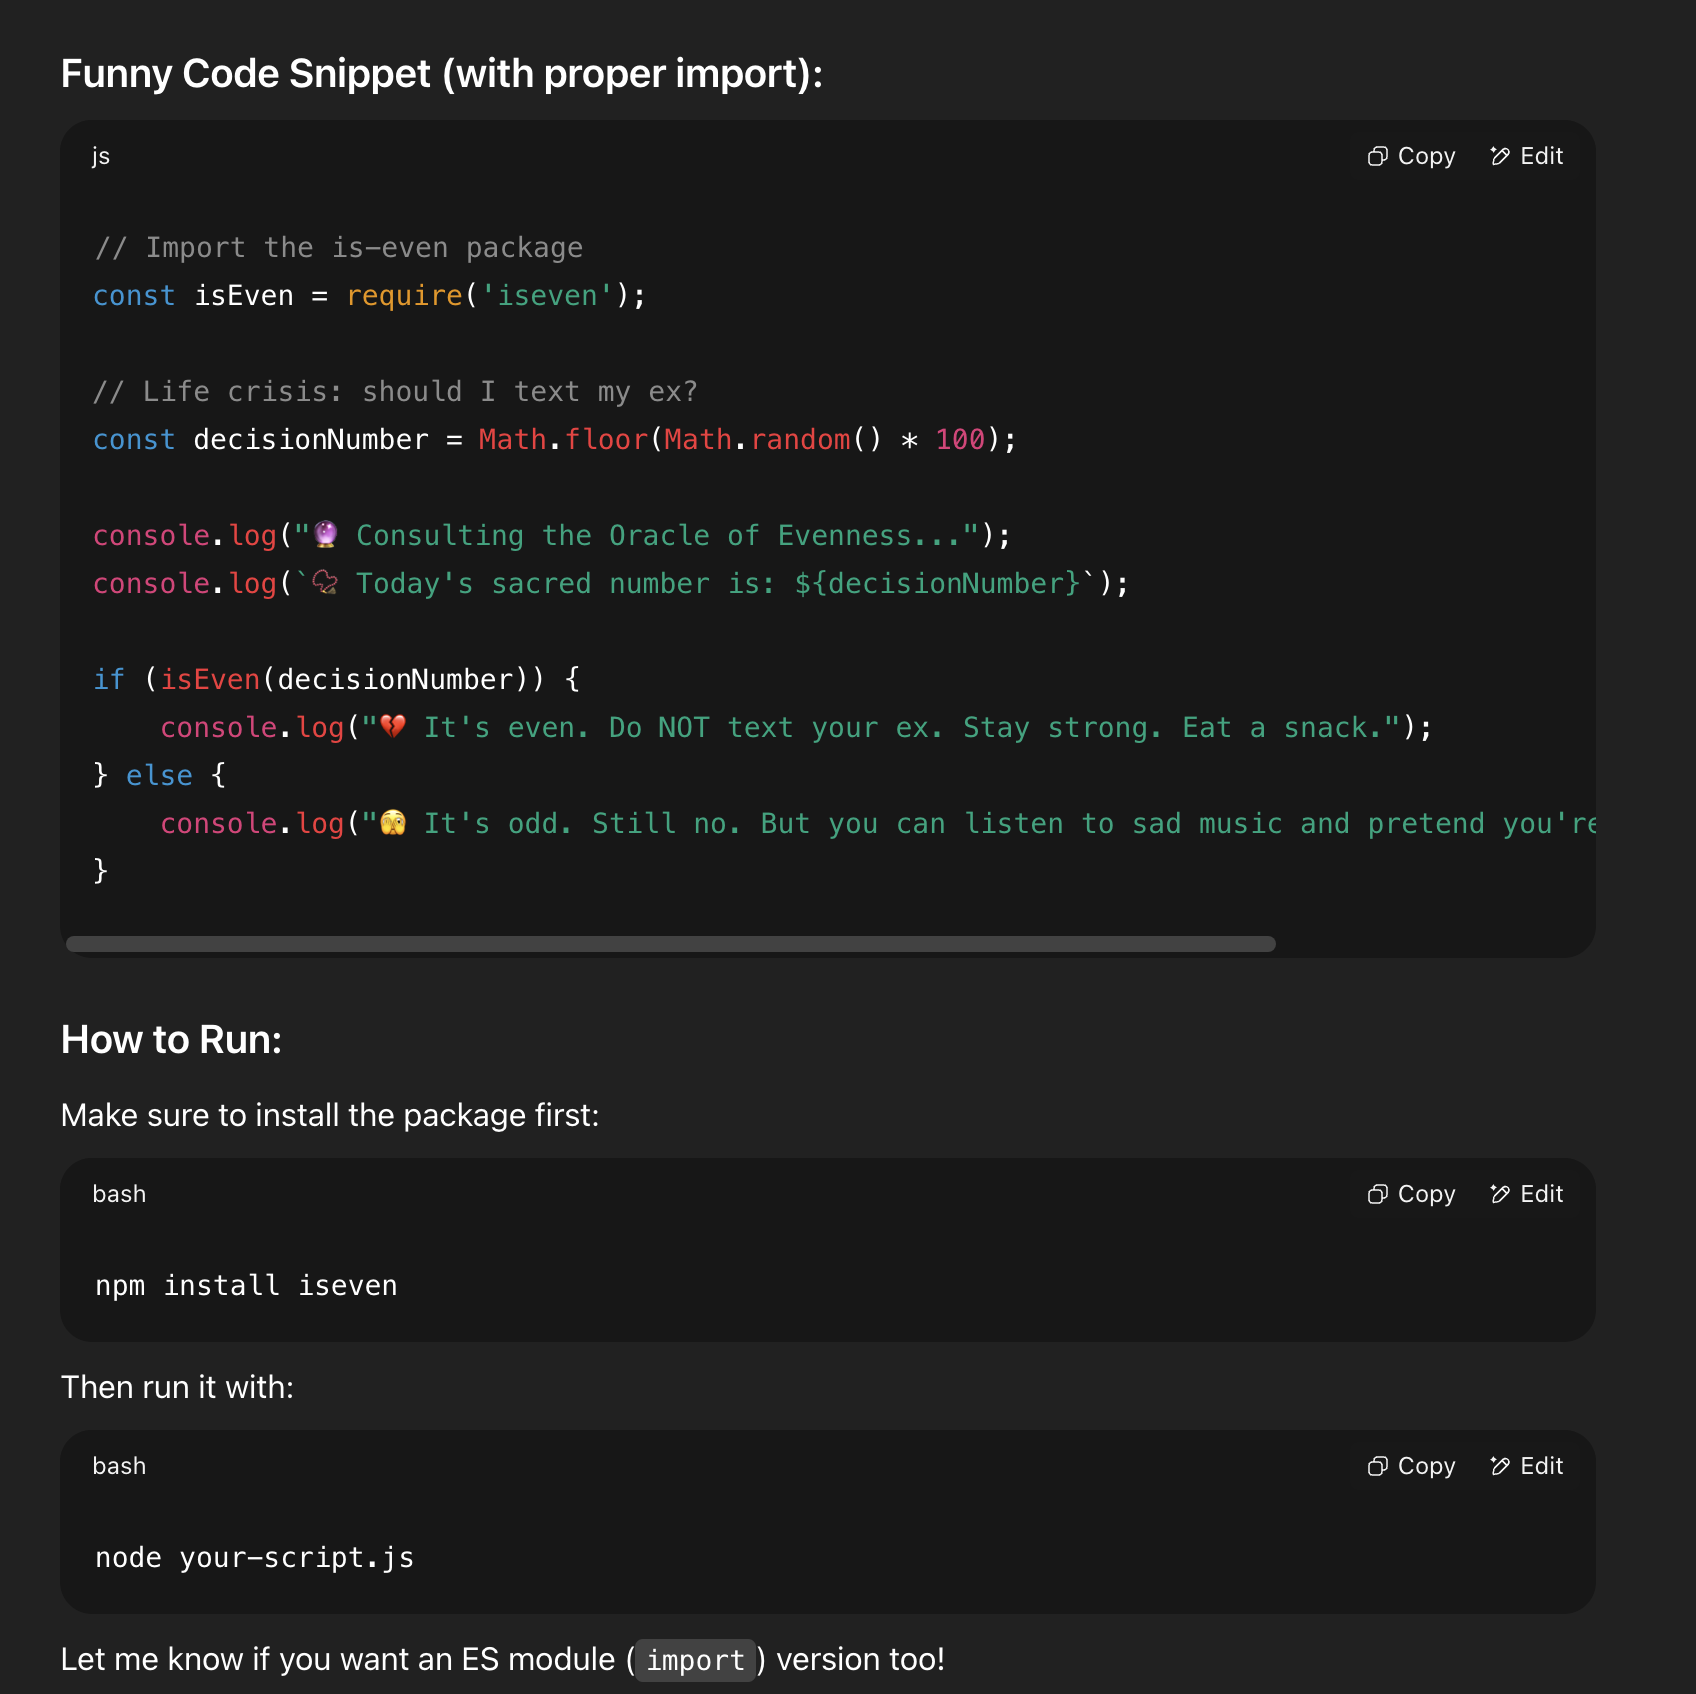Copy the js code snippet
This screenshot has width=1696, height=1694.
click(x=1411, y=156)
